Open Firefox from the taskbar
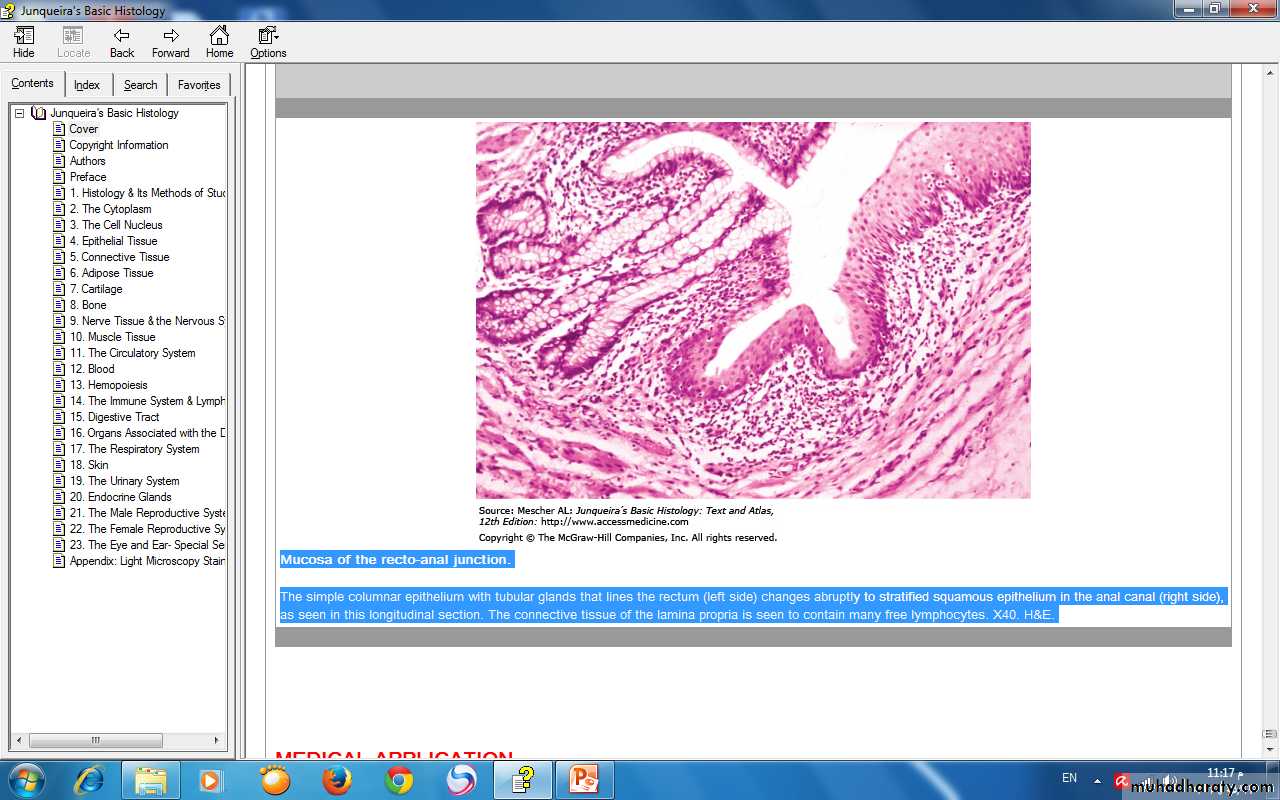Viewport: 1280px width, 800px height. [337, 780]
